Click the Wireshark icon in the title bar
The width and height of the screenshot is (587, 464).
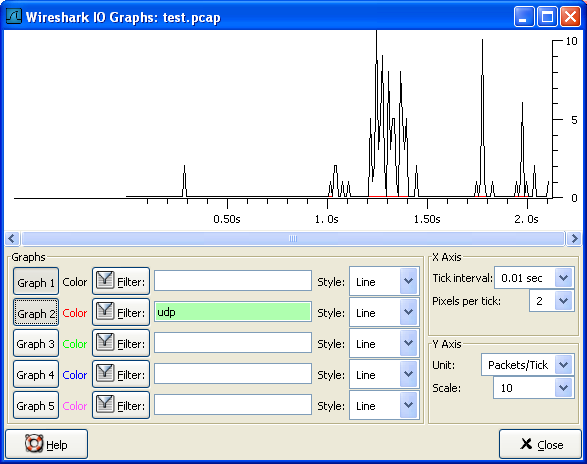[14, 16]
